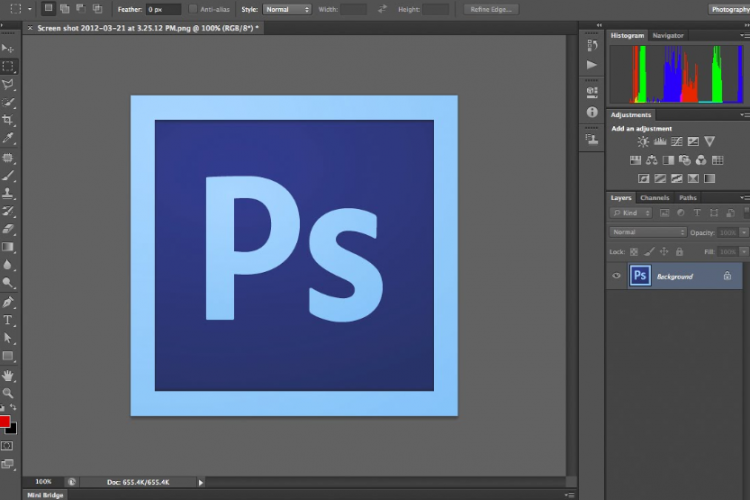Select the Eraser tool
The width and height of the screenshot is (750, 500).
(8, 229)
